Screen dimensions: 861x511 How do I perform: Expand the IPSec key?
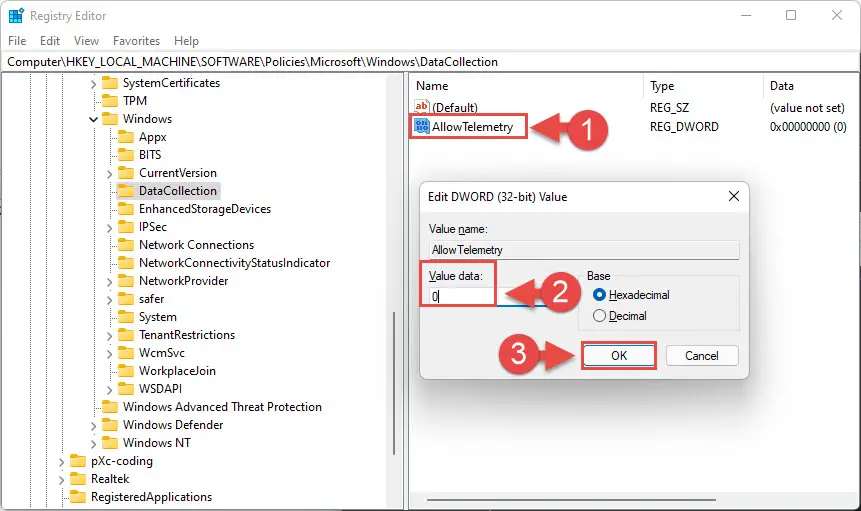coord(109,228)
